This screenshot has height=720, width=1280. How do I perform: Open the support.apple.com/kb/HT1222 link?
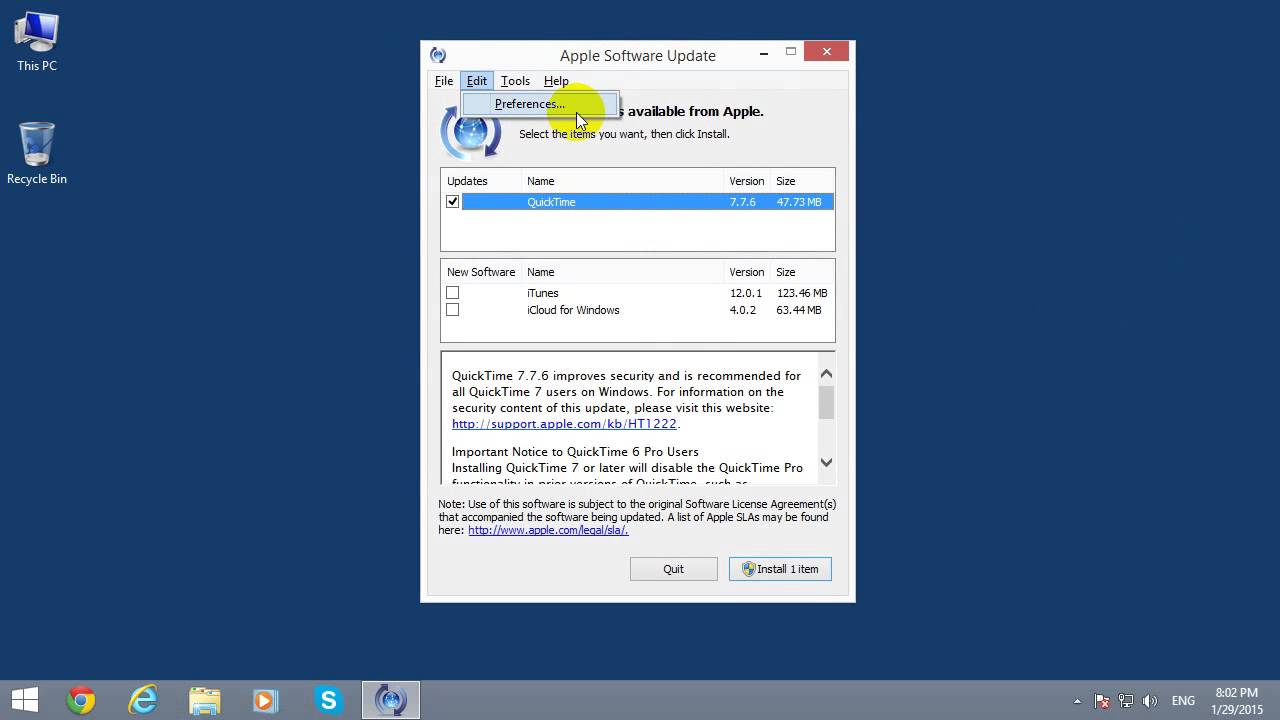(564, 424)
